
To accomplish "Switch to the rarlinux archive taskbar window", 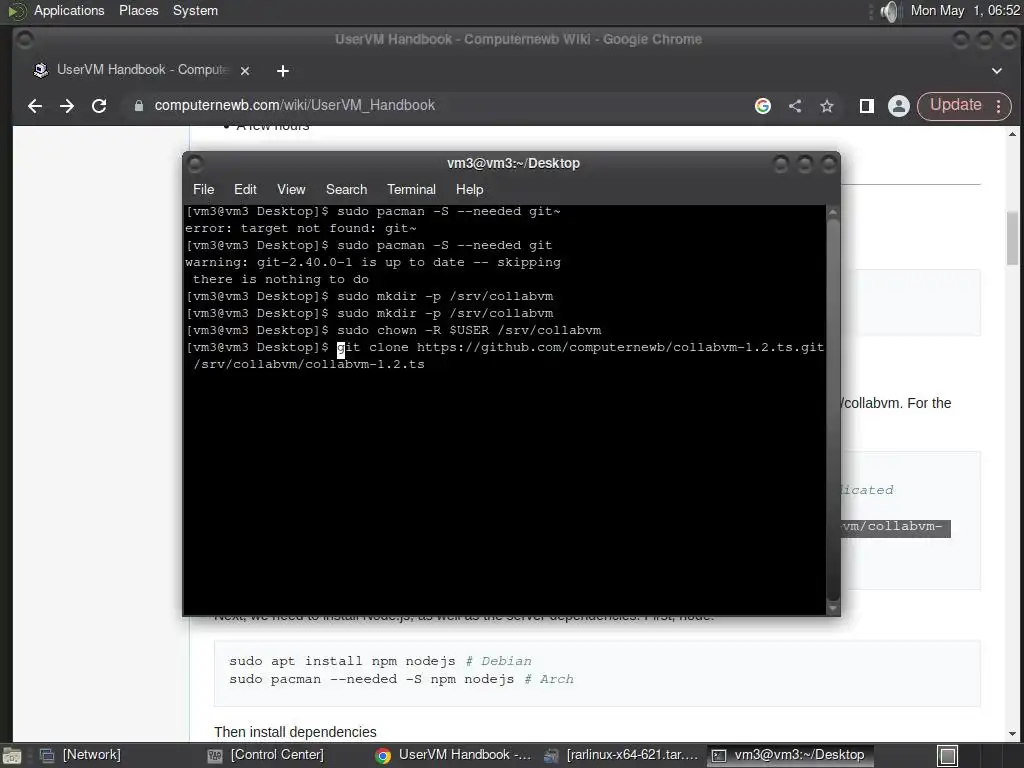I will pyautogui.click(x=621, y=755).
